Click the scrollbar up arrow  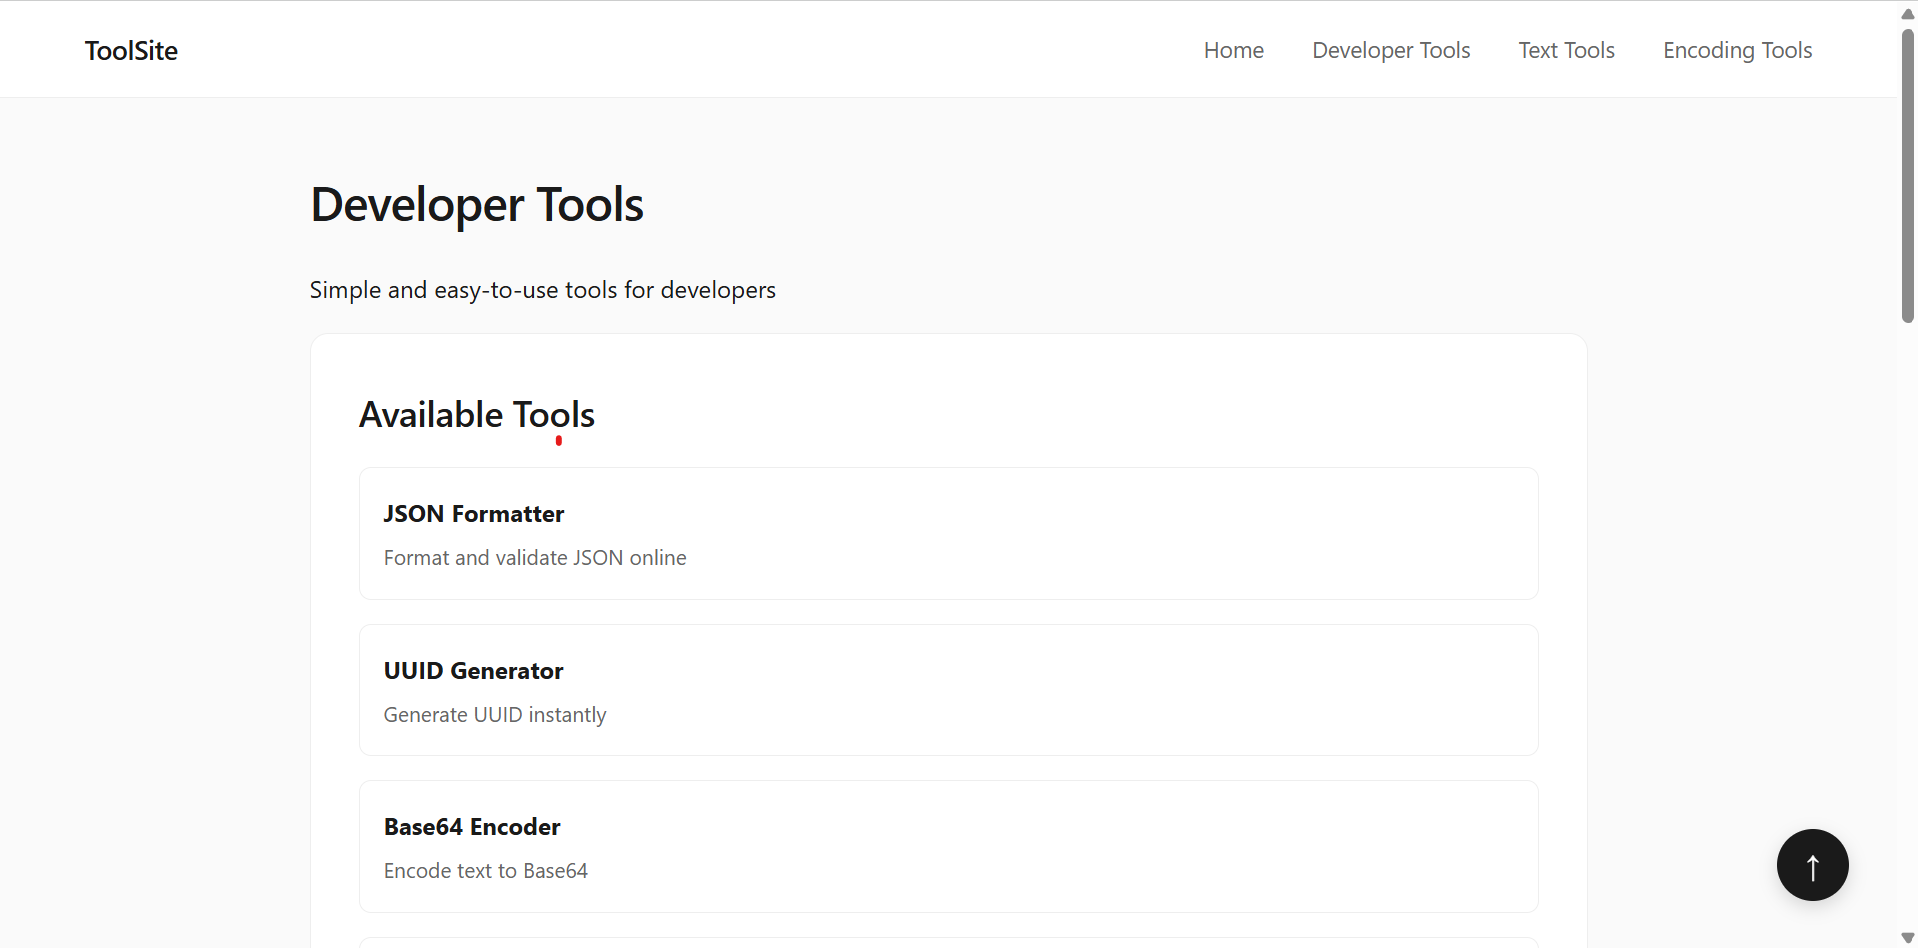1907,13
